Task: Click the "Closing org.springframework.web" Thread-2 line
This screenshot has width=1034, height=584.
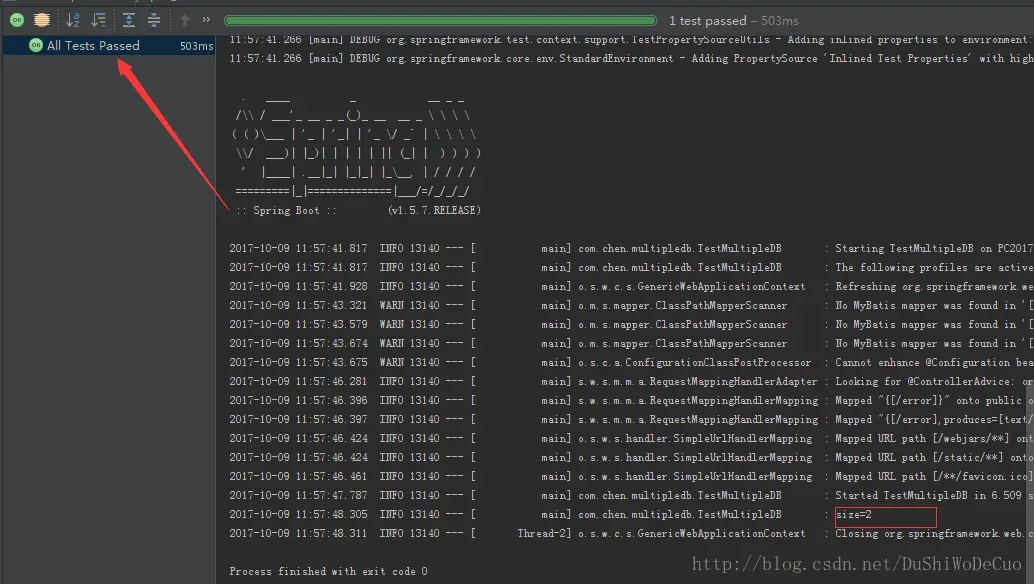Action: pos(631,534)
